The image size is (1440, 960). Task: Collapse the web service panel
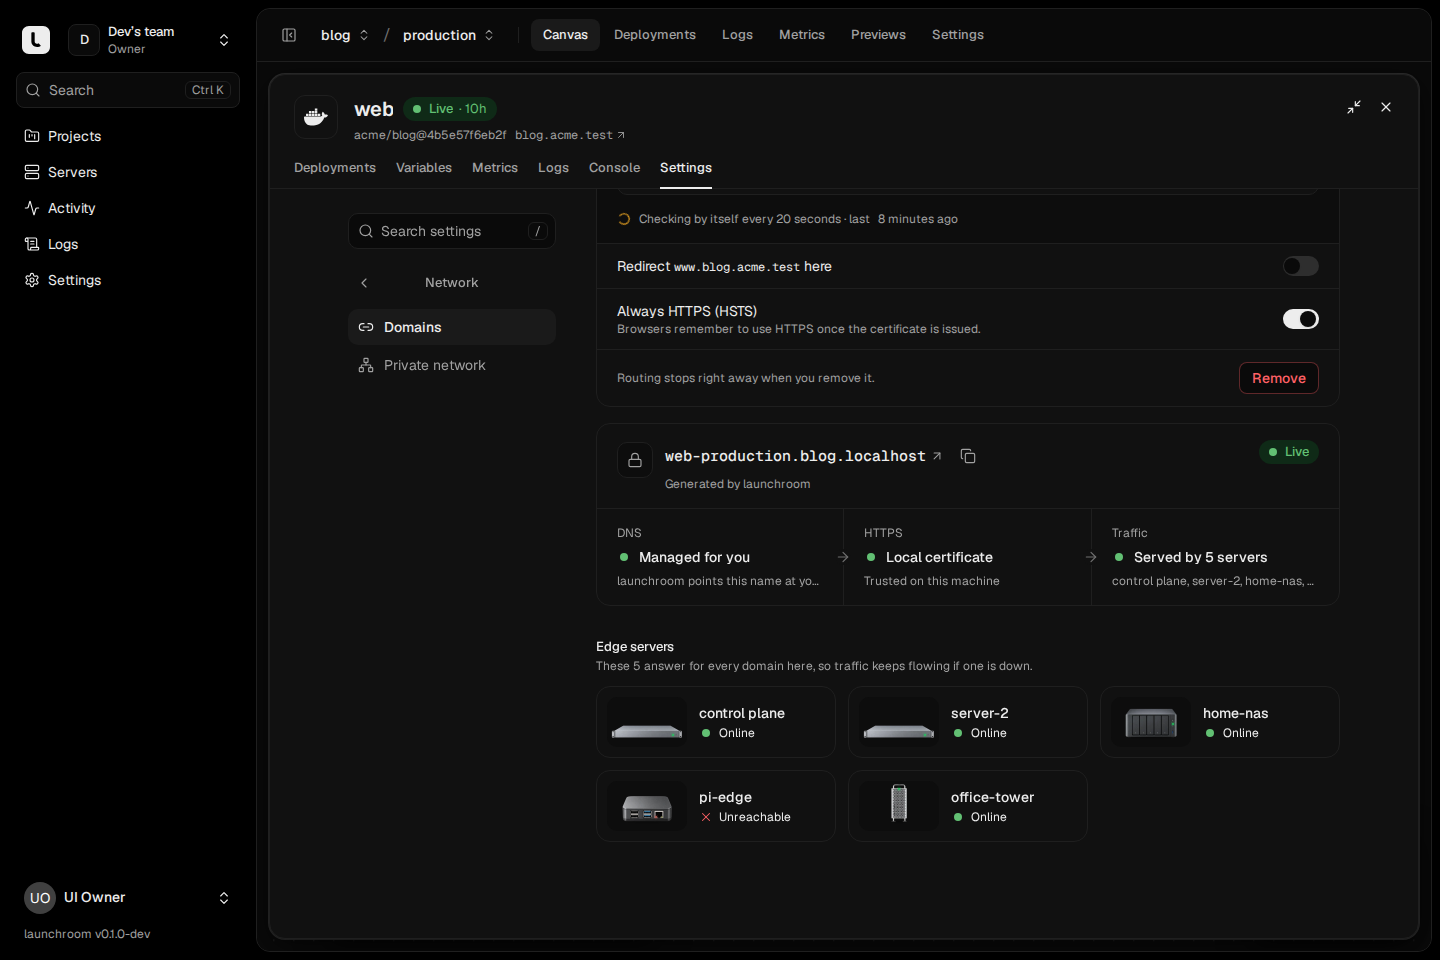coord(1354,107)
